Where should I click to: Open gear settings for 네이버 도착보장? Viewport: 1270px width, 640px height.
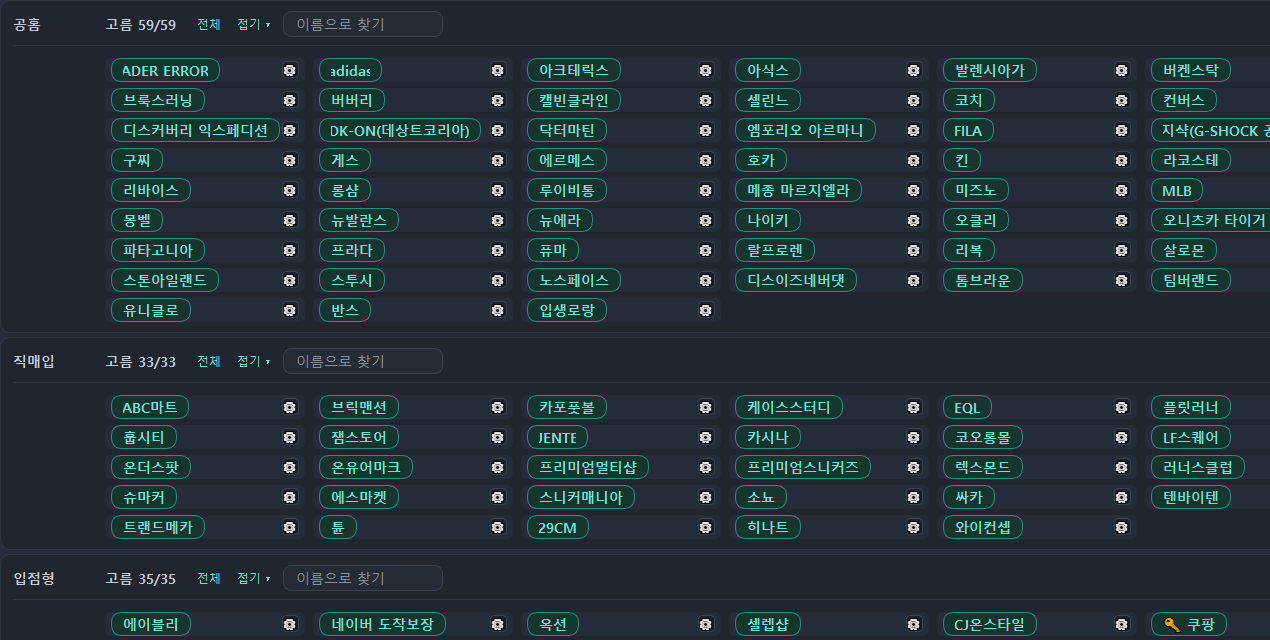point(498,624)
